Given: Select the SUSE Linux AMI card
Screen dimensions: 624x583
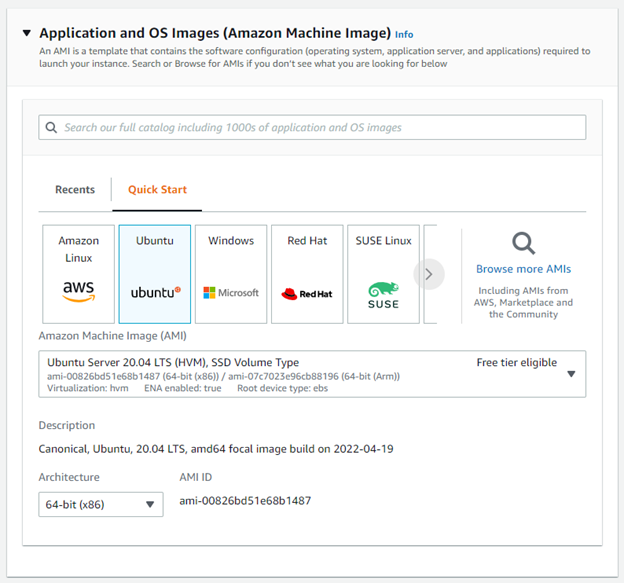Looking at the screenshot, I should [x=383, y=274].
